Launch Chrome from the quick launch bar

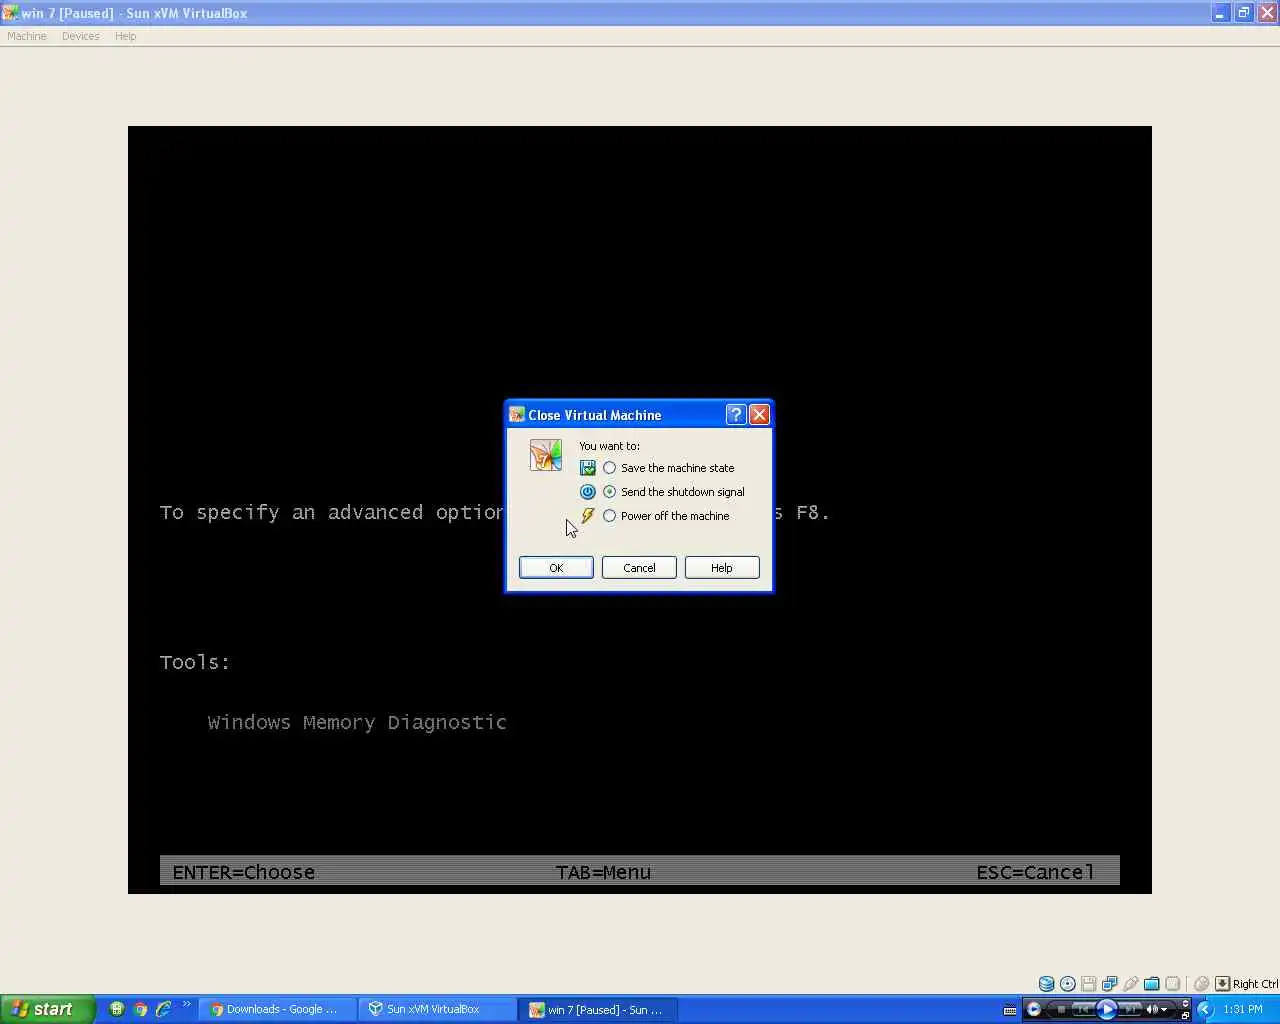click(140, 1009)
